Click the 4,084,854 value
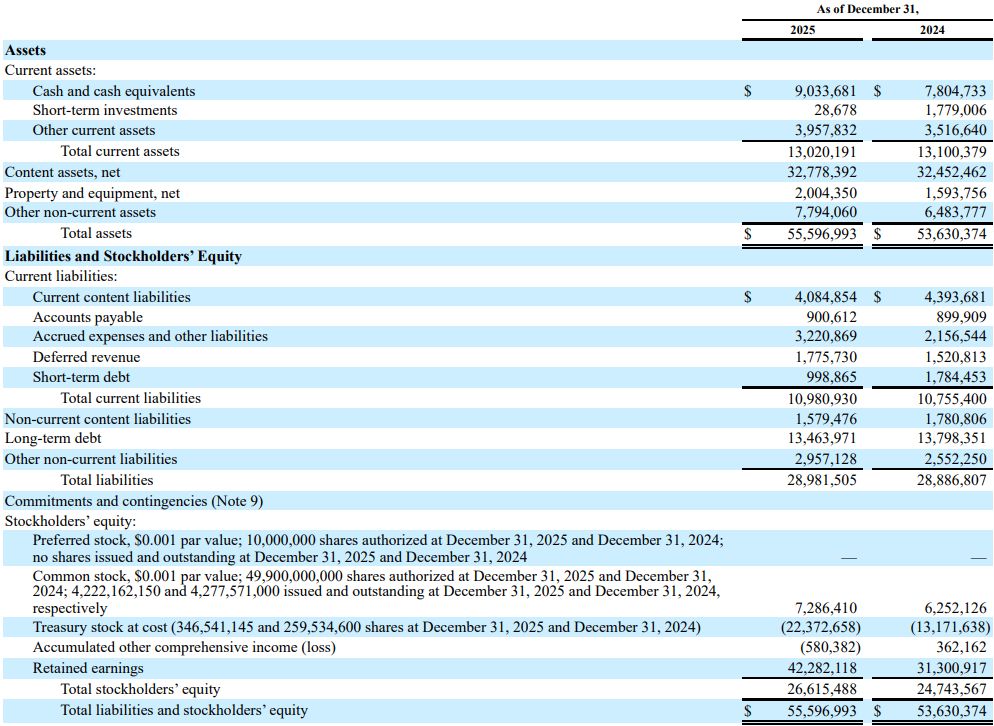The width and height of the screenshot is (994, 726). [x=825, y=297]
